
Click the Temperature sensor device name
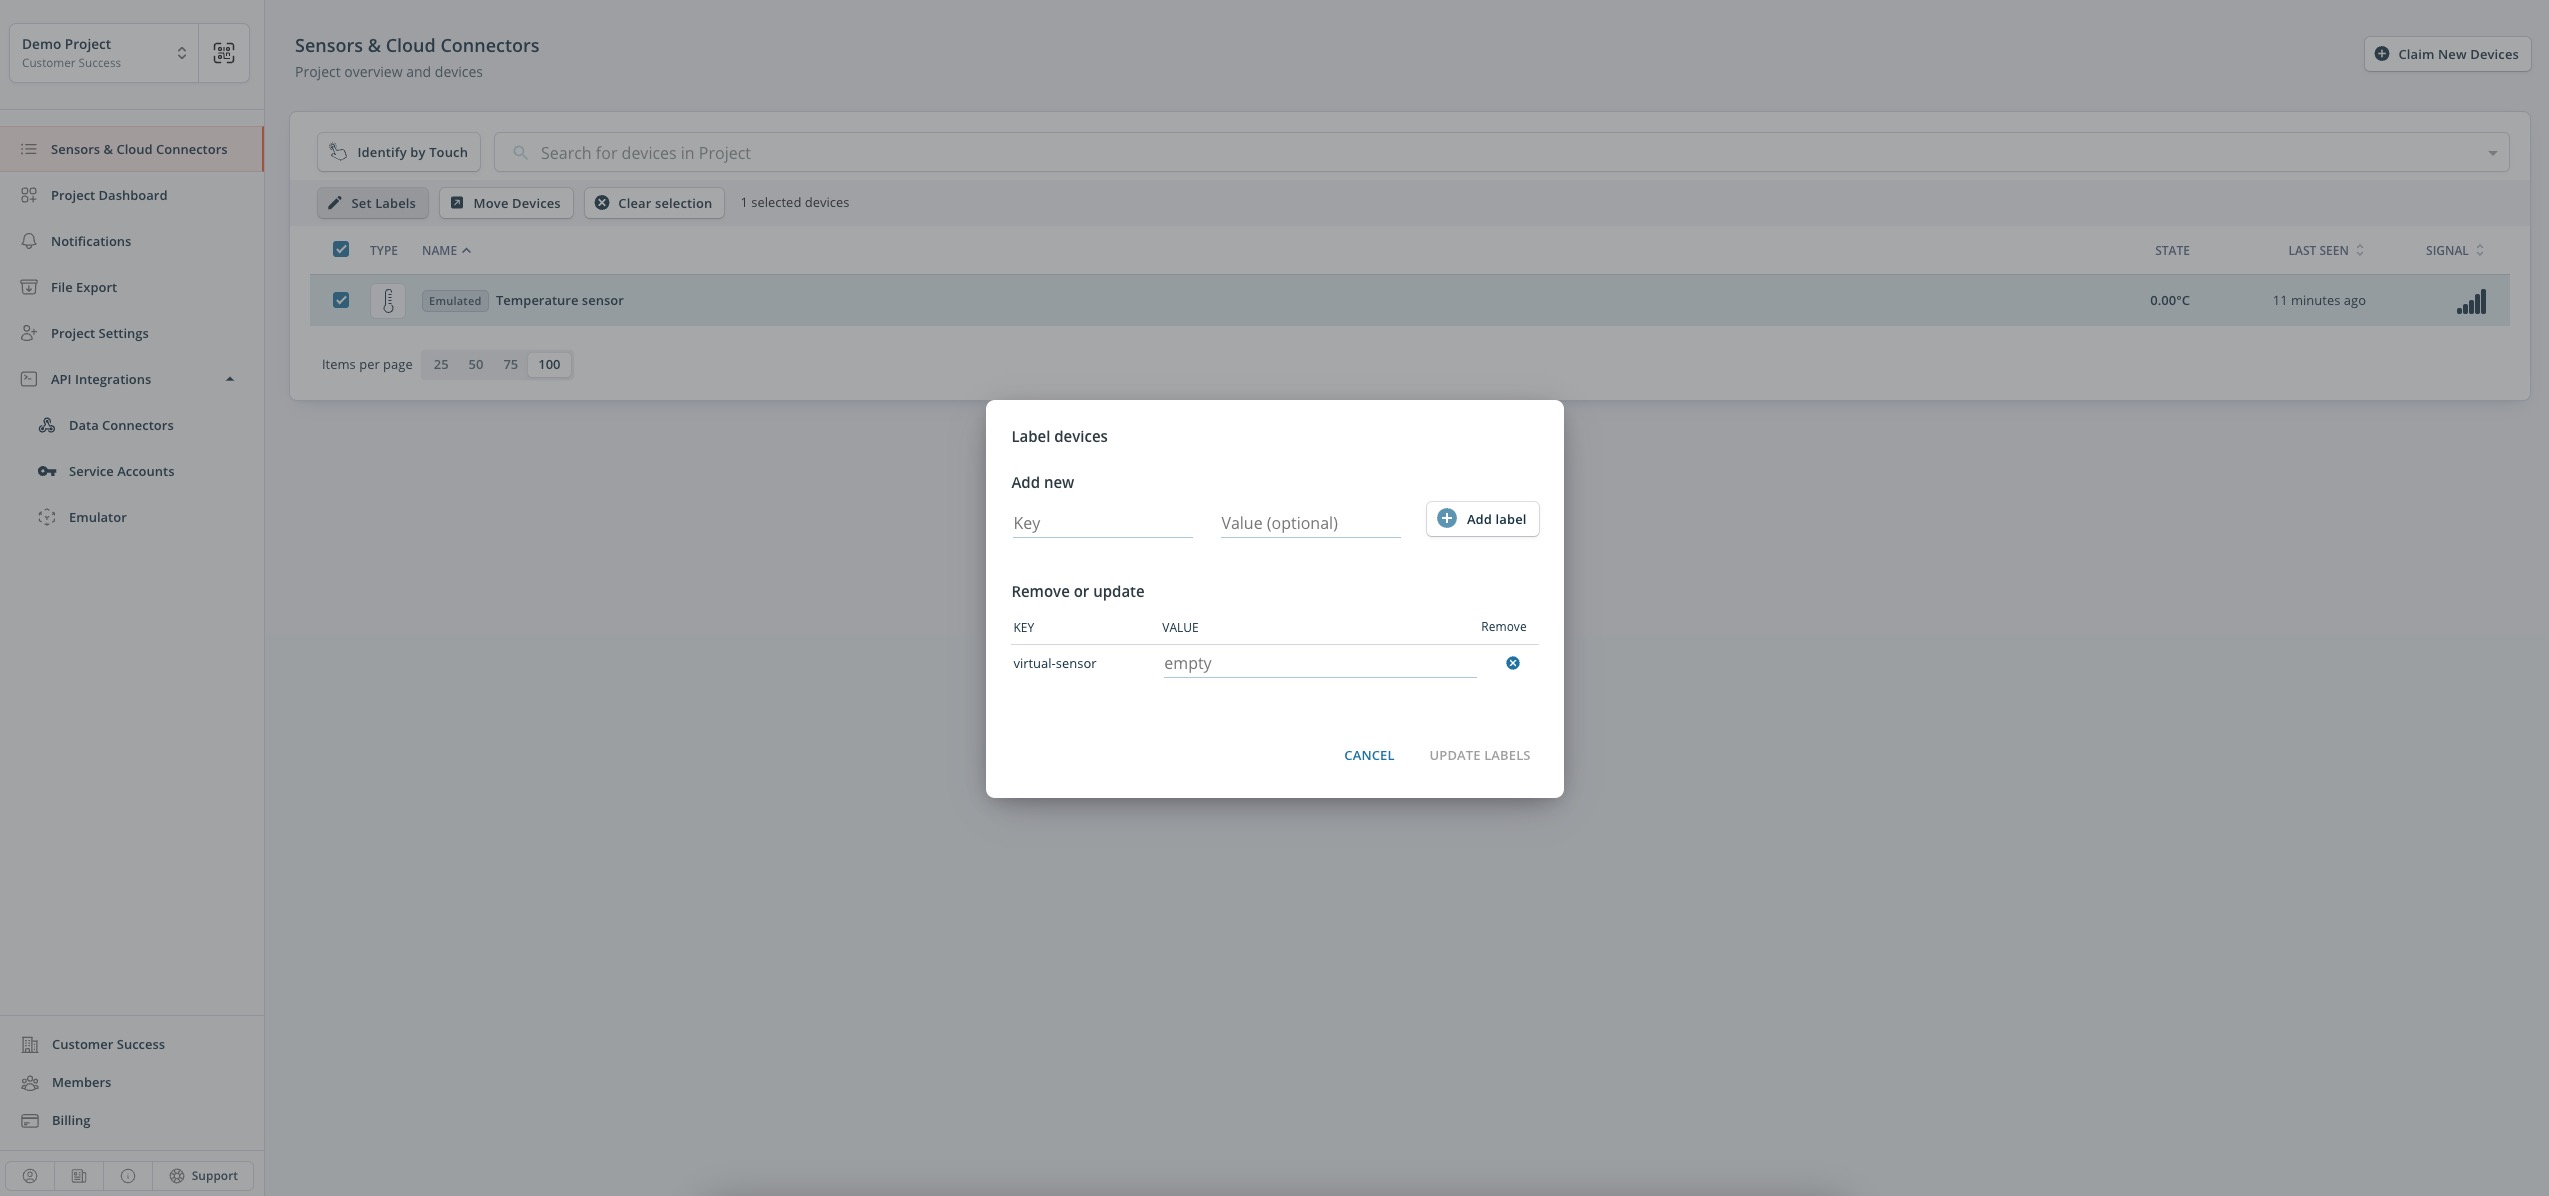click(x=560, y=300)
